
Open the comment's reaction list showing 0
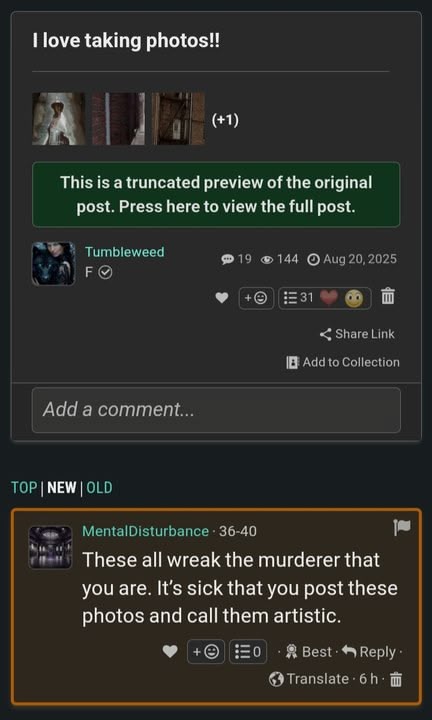(x=248, y=652)
